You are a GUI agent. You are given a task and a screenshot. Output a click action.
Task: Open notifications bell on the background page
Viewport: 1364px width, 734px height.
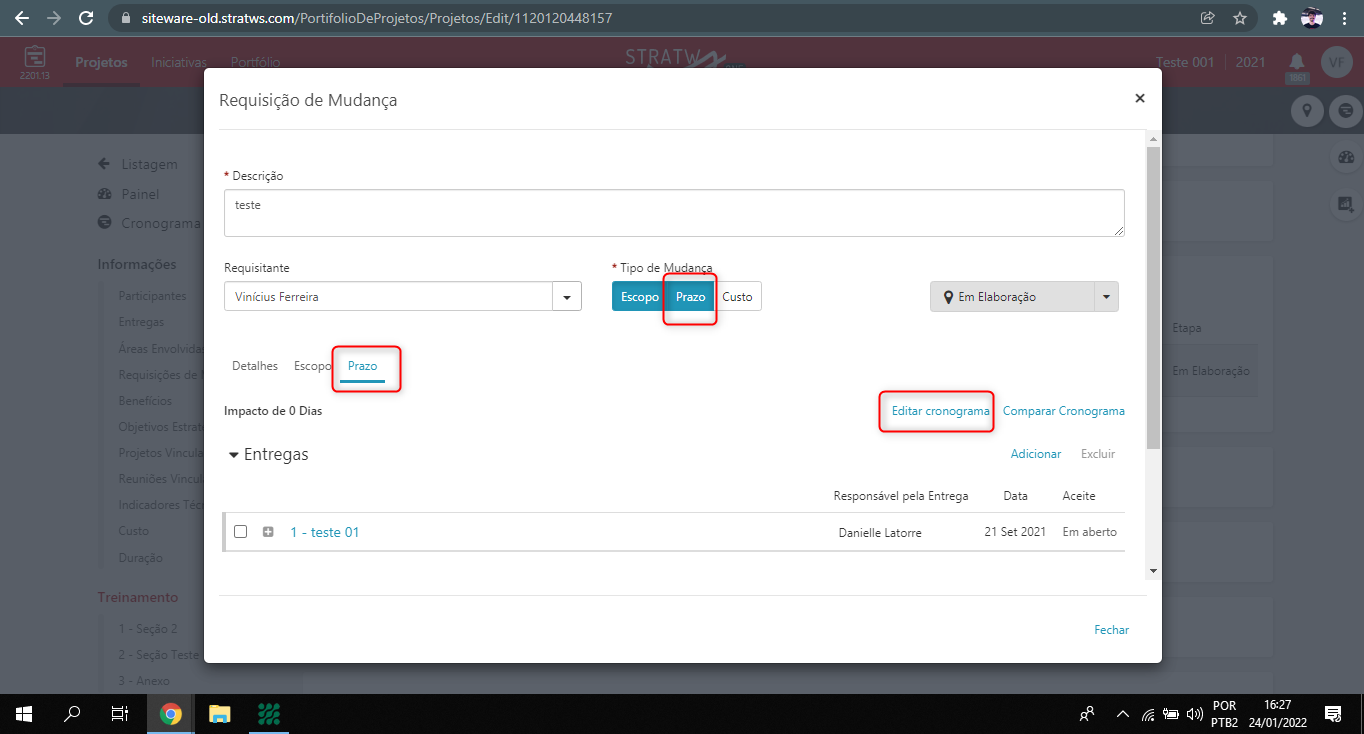point(1296,62)
